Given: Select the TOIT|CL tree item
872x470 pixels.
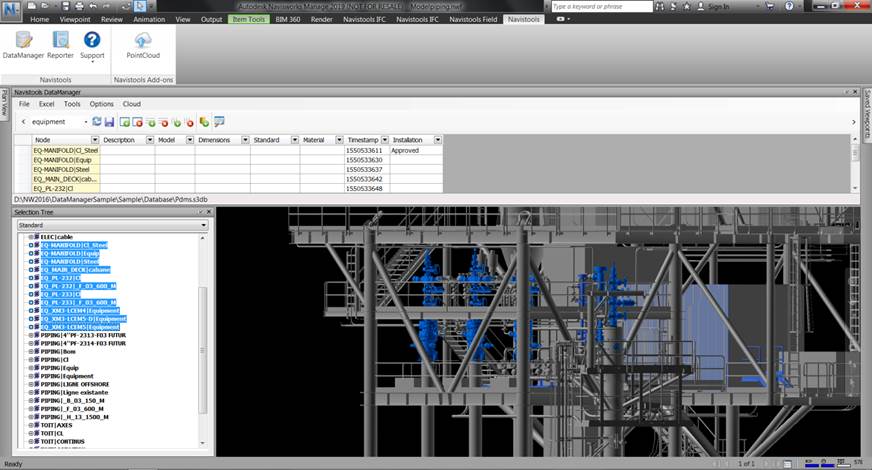Looking at the screenshot, I should 52,433.
